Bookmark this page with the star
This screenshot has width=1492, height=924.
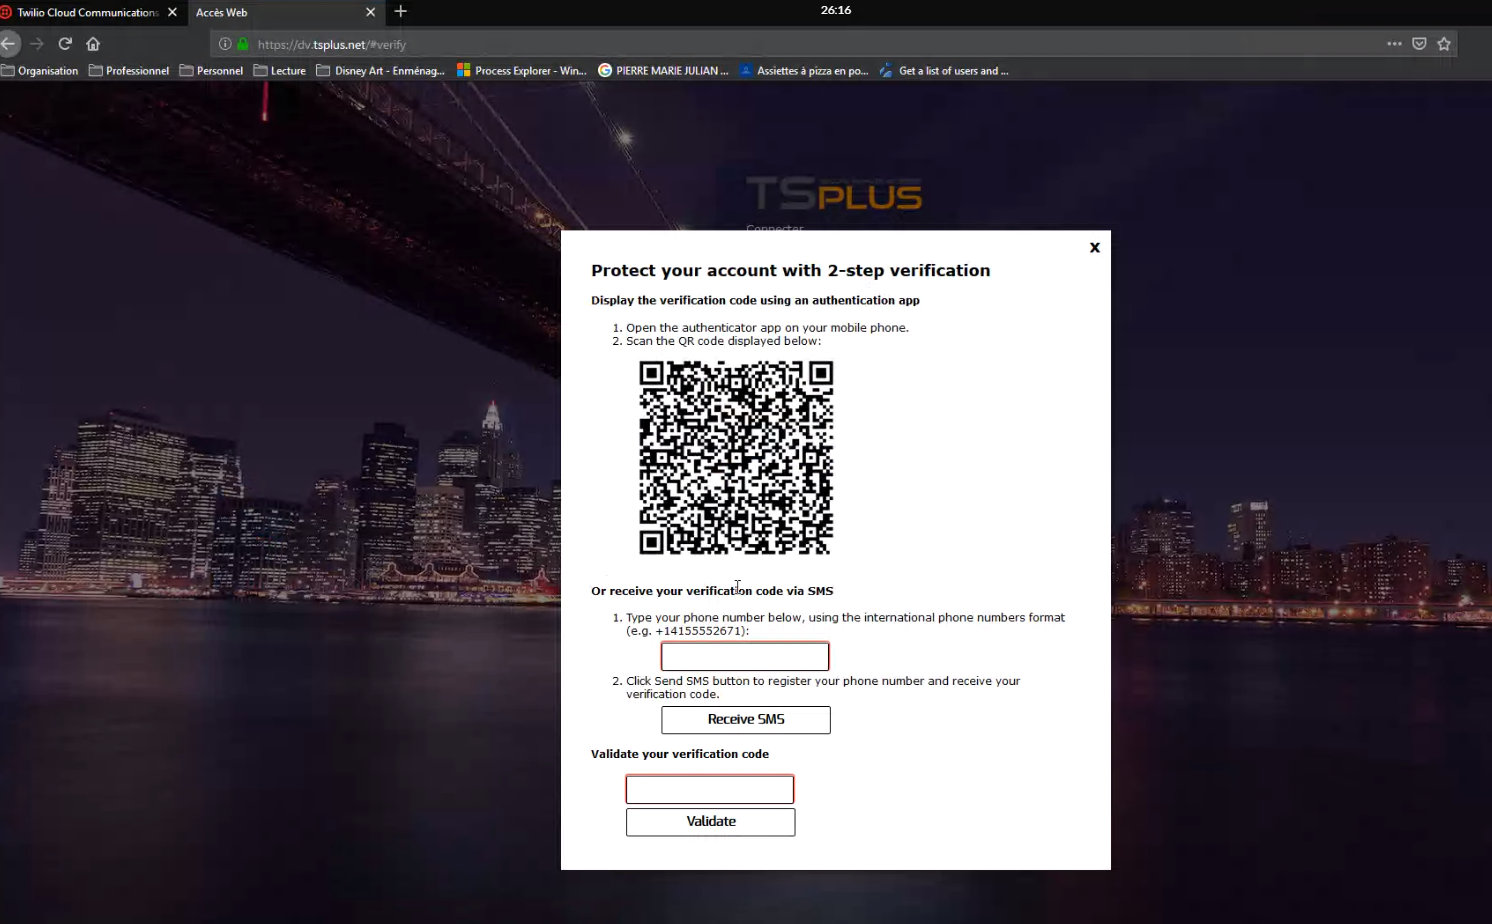click(x=1443, y=44)
